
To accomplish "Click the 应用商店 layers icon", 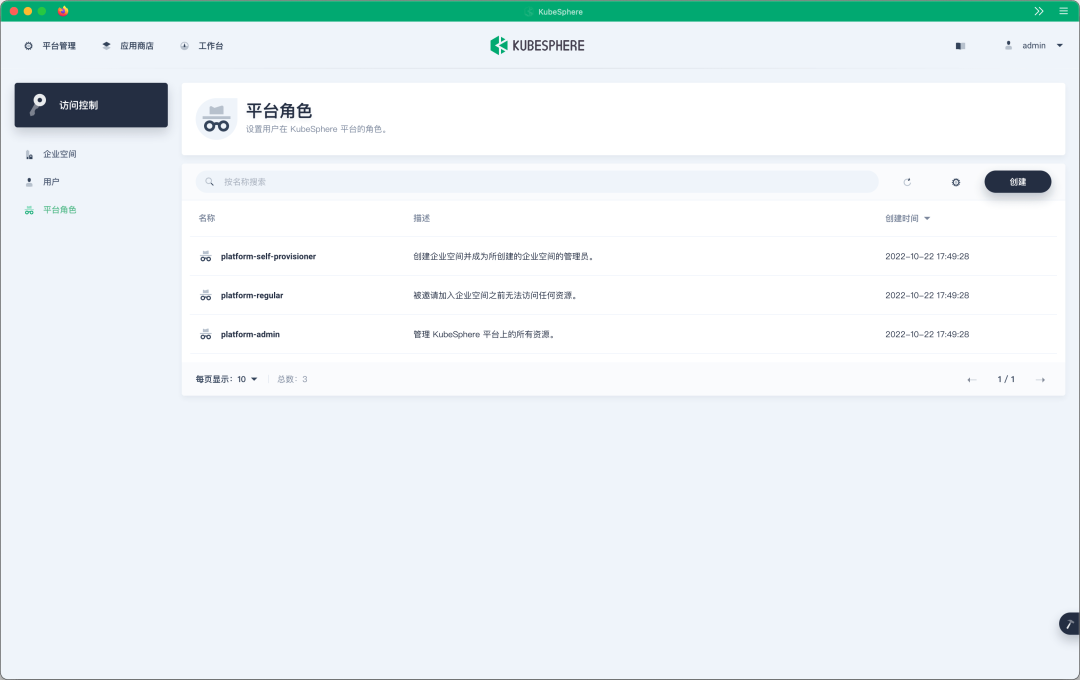I will tap(106, 46).
